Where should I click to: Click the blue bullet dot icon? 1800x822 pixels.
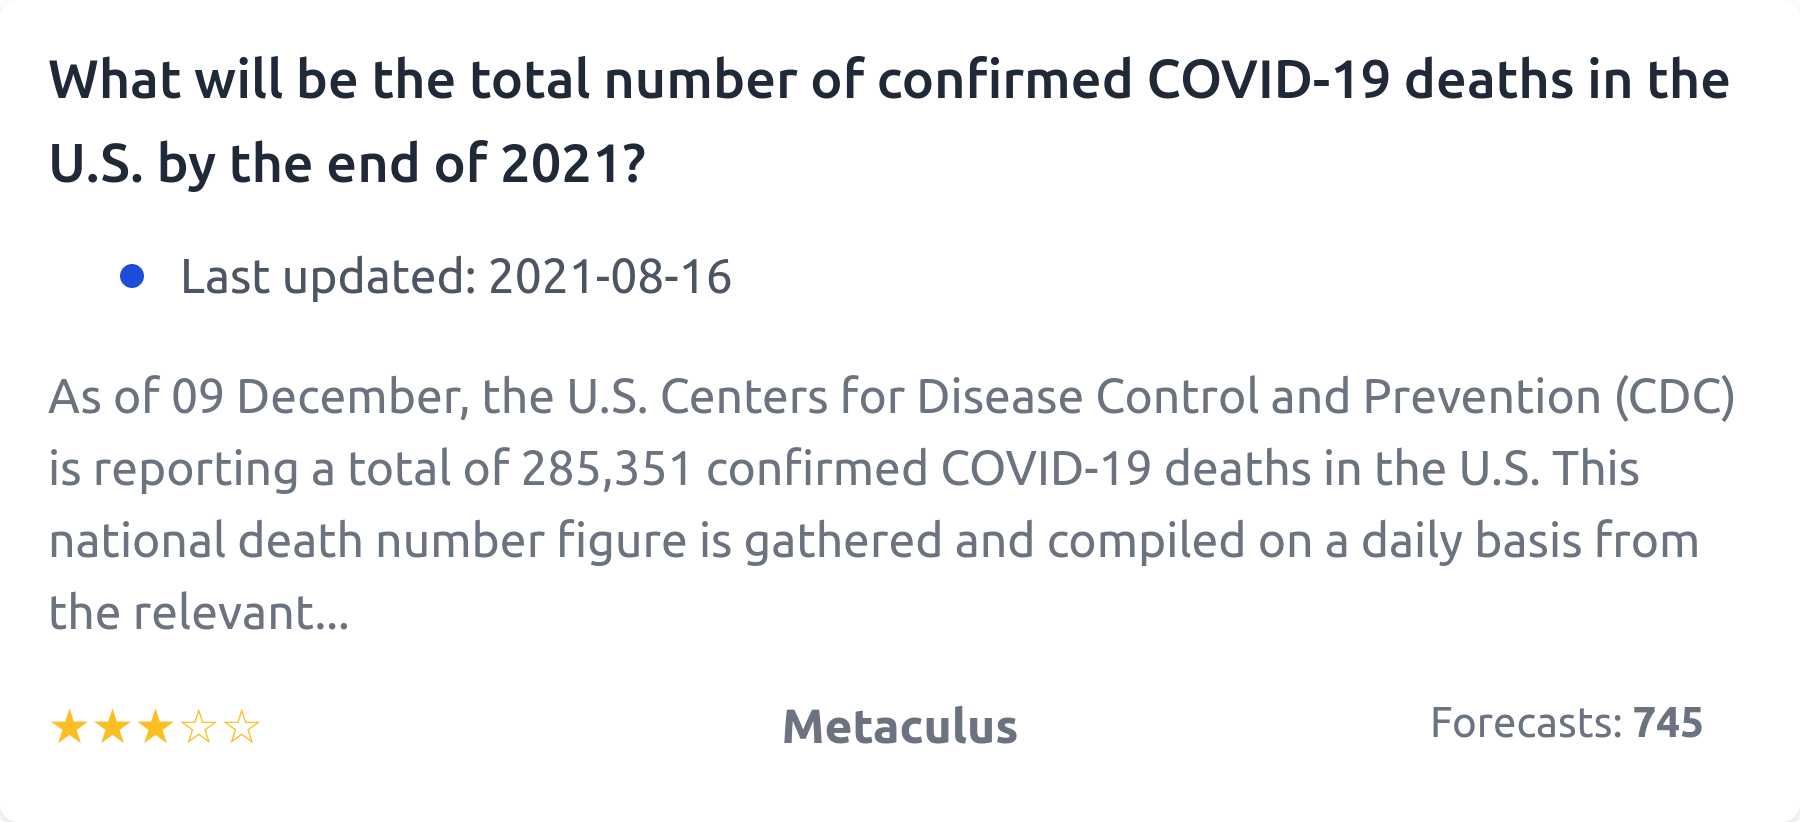132,277
